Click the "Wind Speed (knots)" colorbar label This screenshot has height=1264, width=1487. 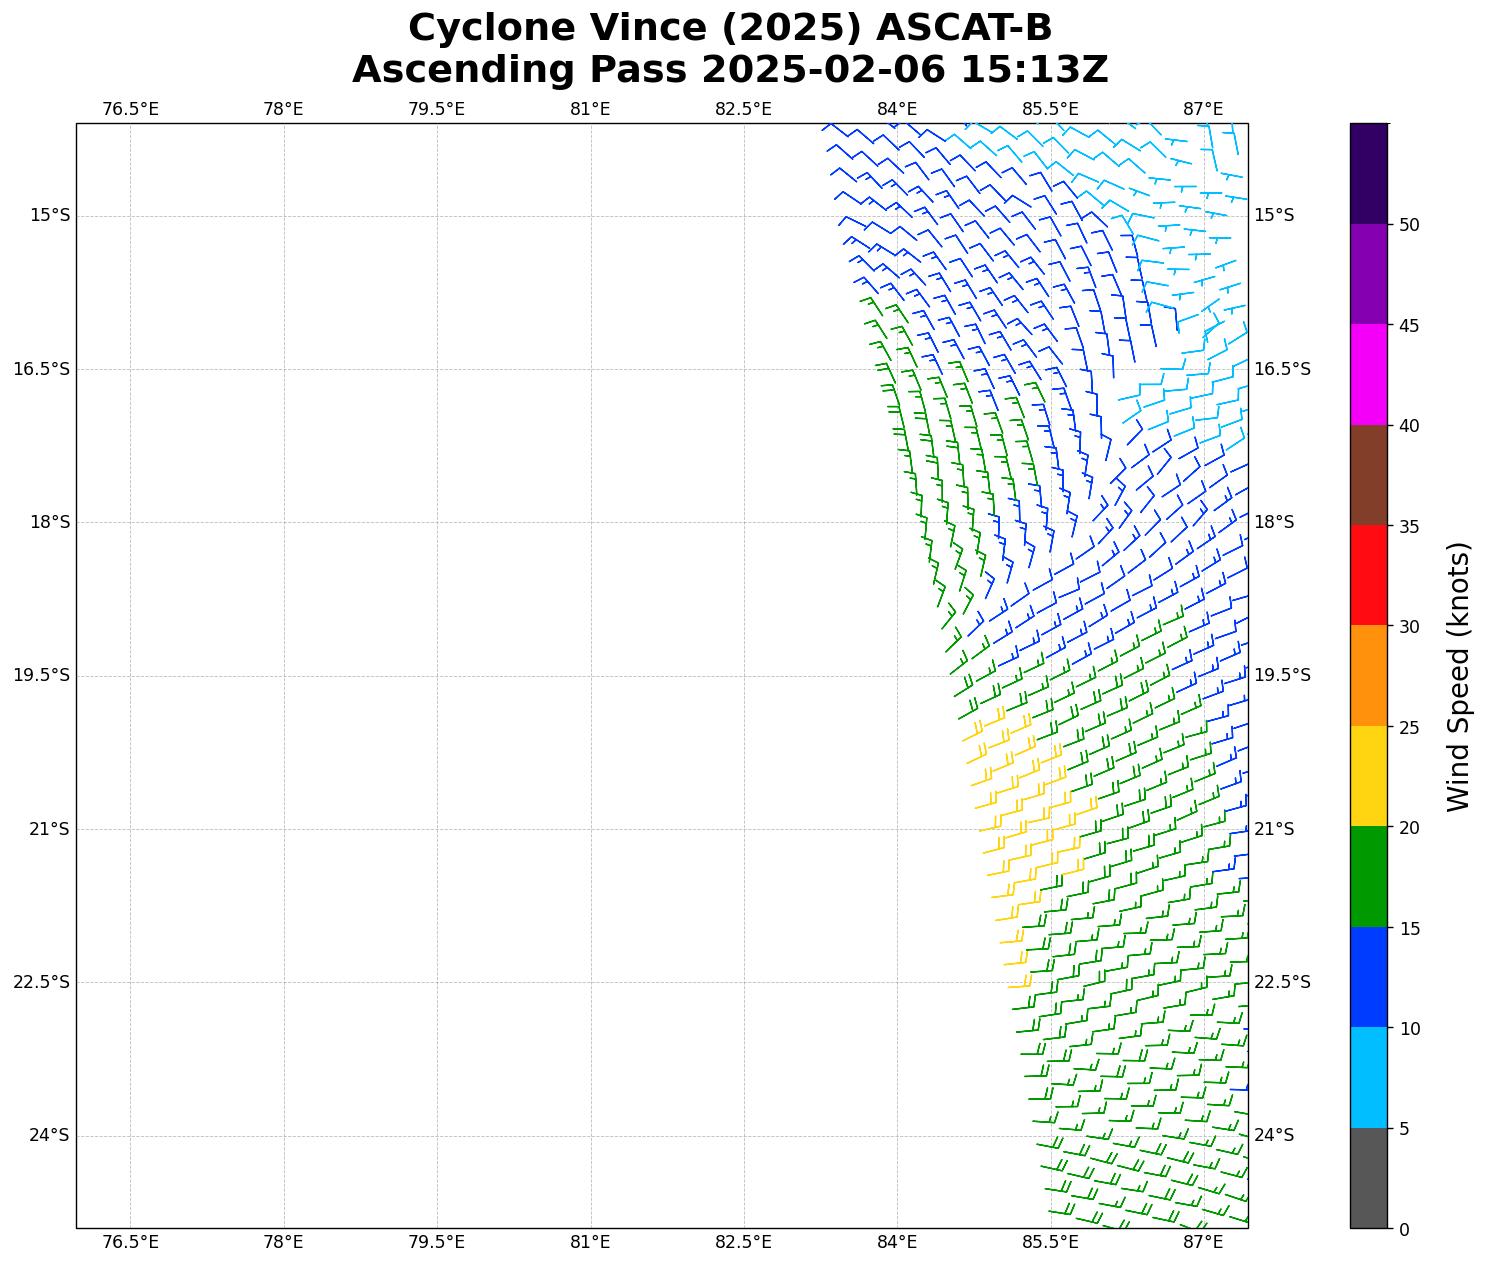1459,676
